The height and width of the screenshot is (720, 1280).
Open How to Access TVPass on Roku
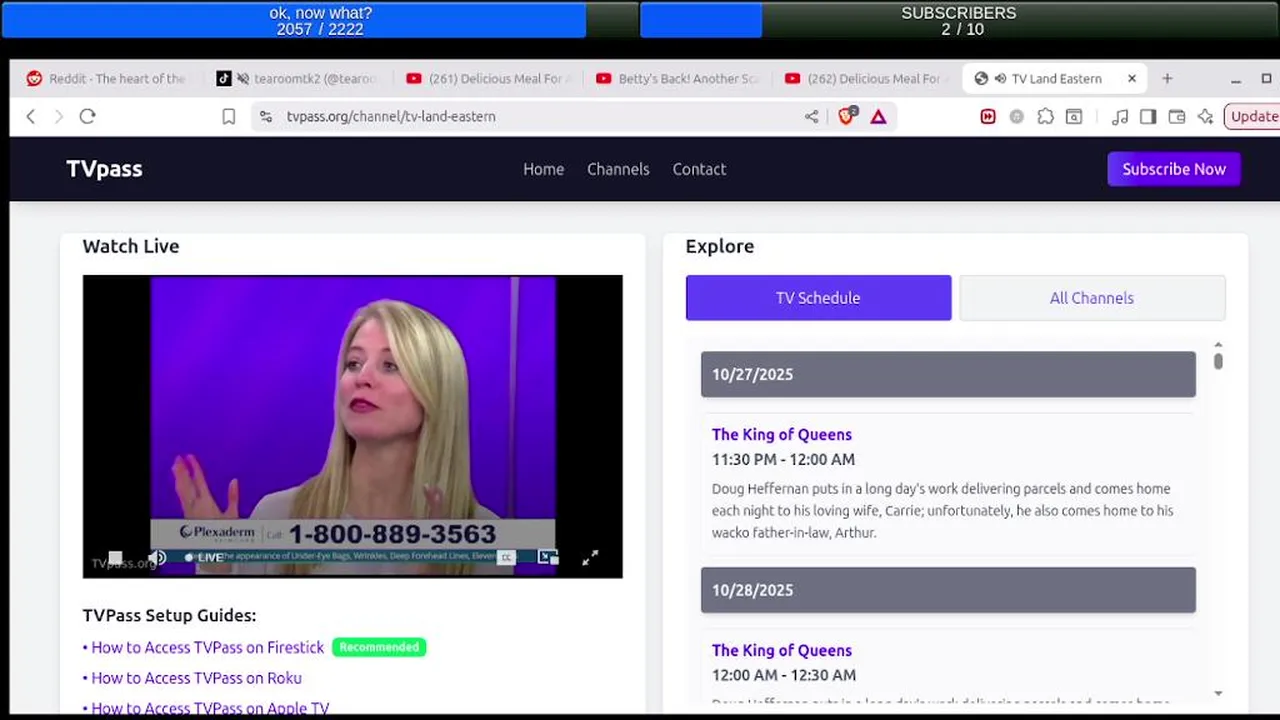click(196, 678)
